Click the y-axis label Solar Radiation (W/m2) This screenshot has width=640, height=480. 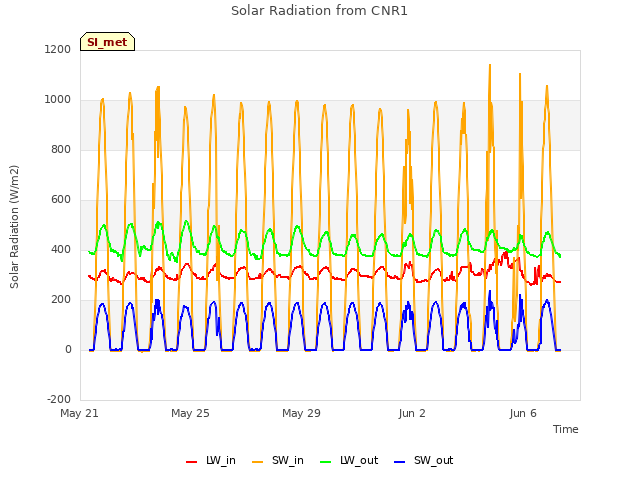14,227
